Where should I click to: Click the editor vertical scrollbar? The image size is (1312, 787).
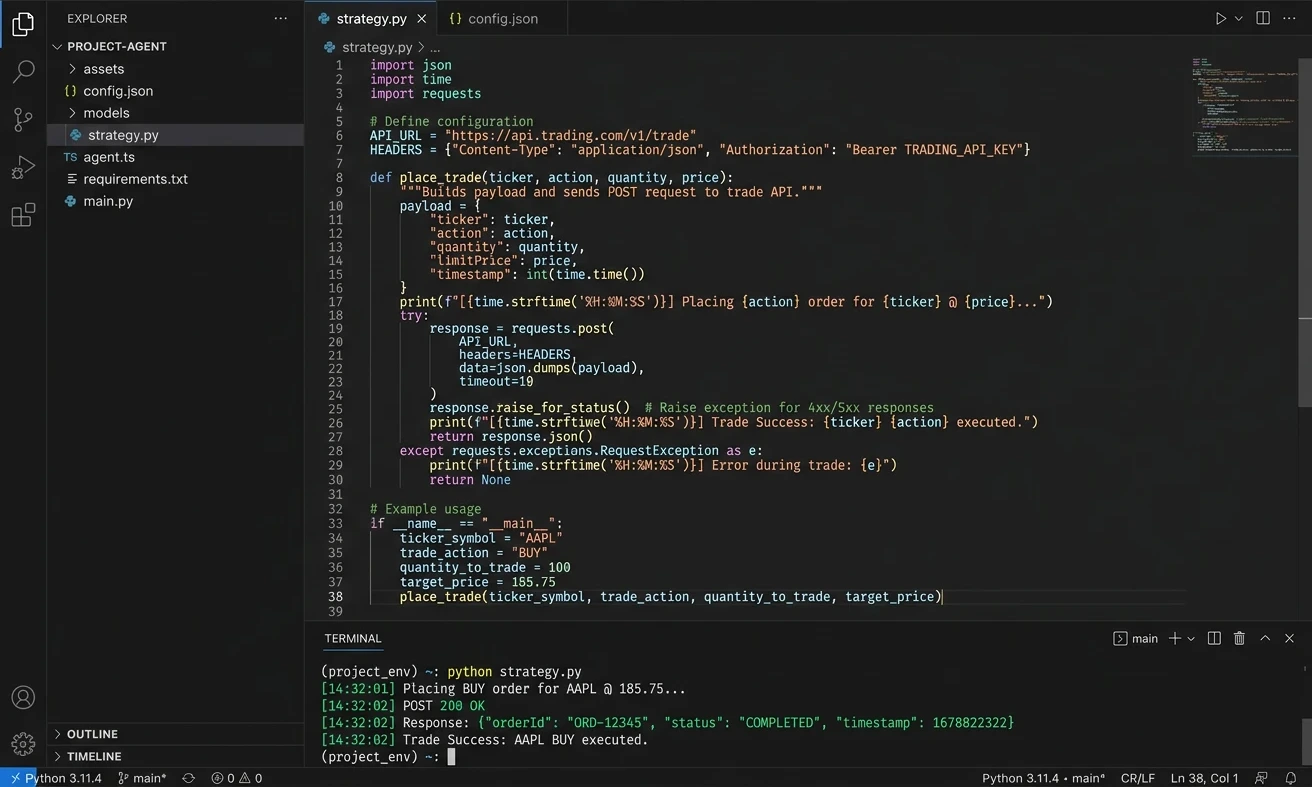[x=1305, y=230]
